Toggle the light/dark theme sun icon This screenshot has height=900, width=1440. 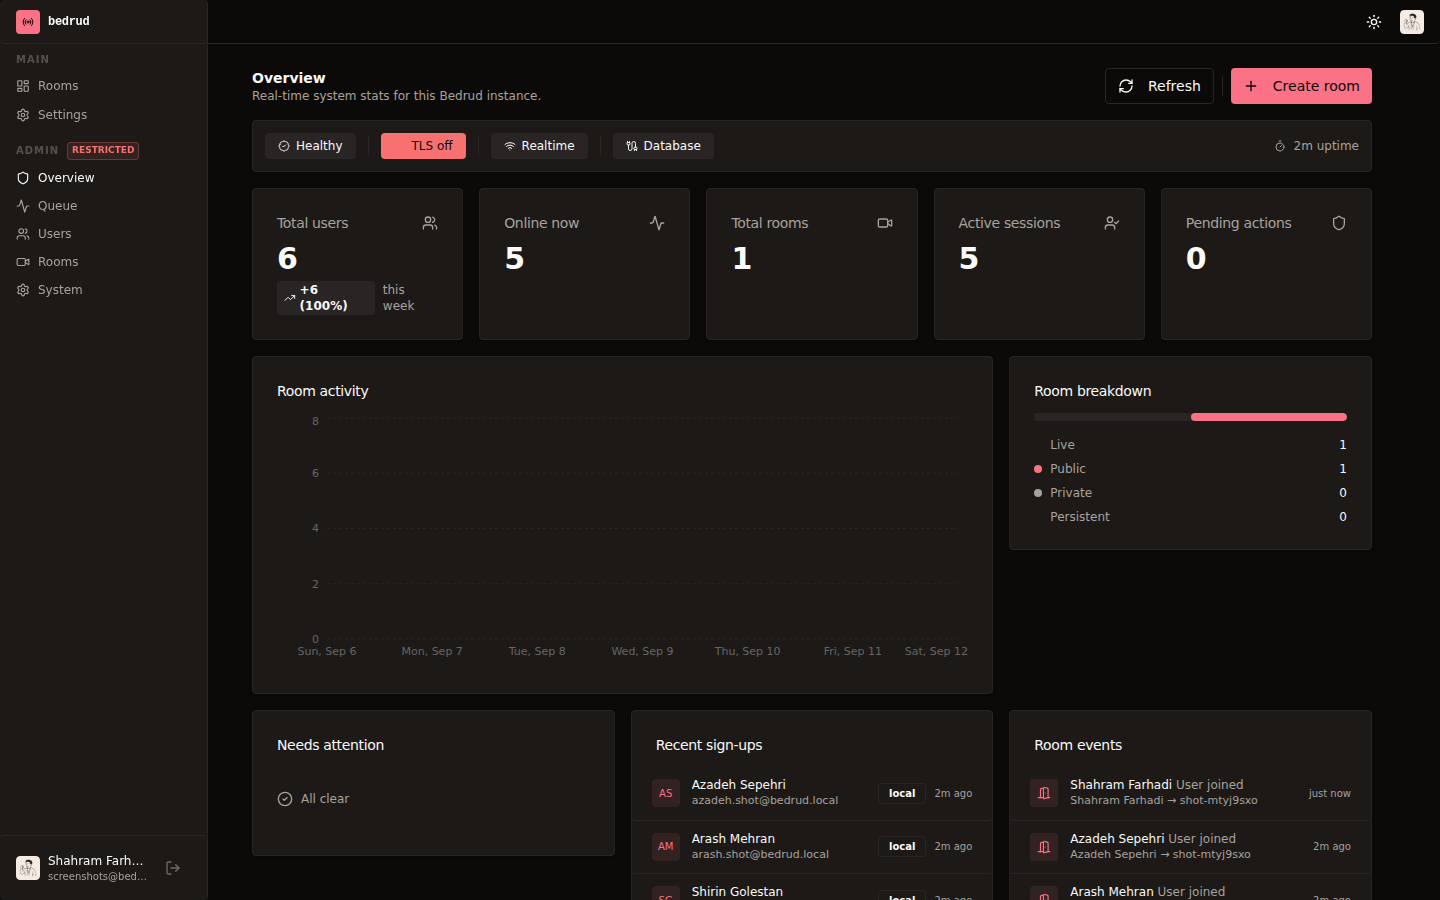click(1374, 22)
